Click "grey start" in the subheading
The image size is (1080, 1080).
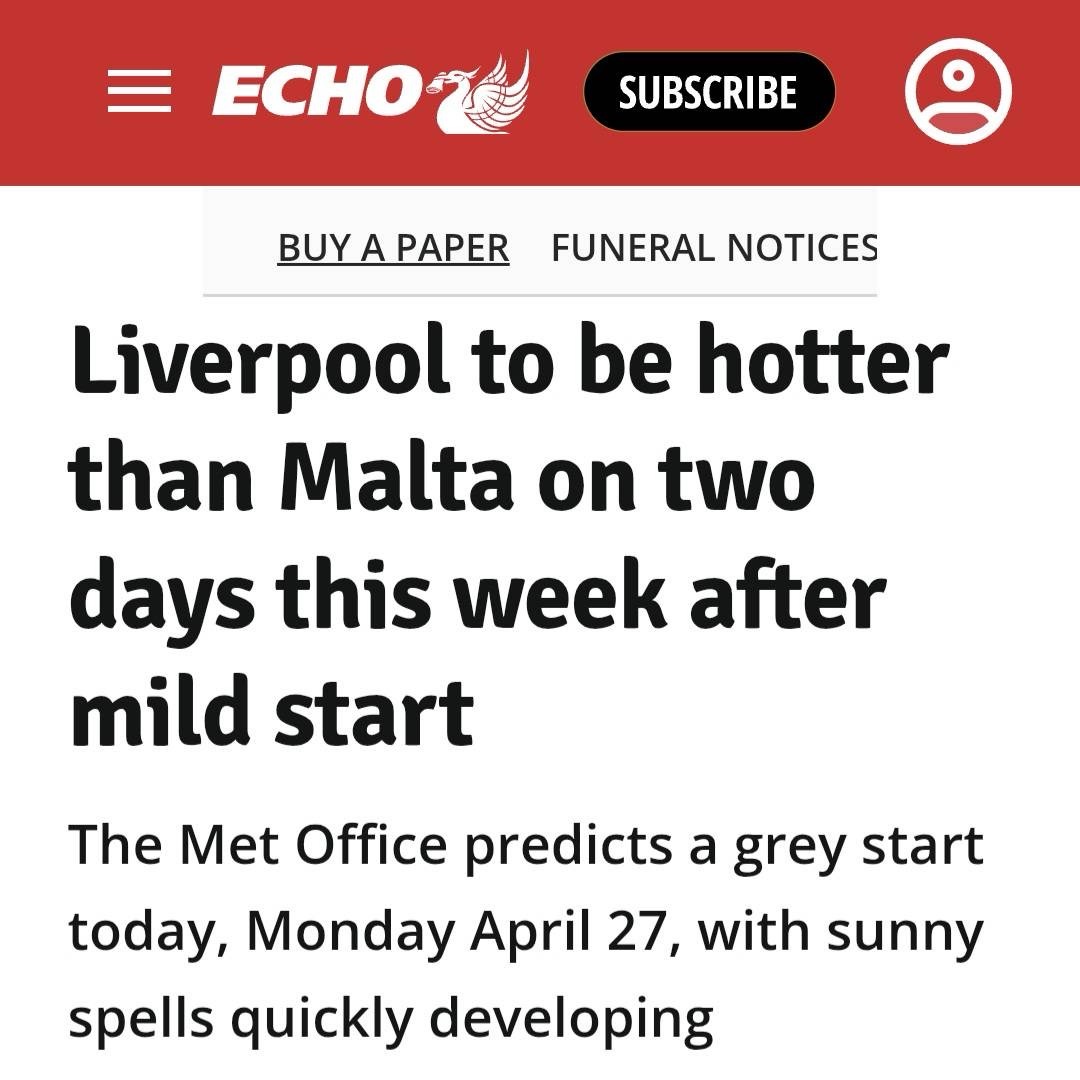pos(858,846)
